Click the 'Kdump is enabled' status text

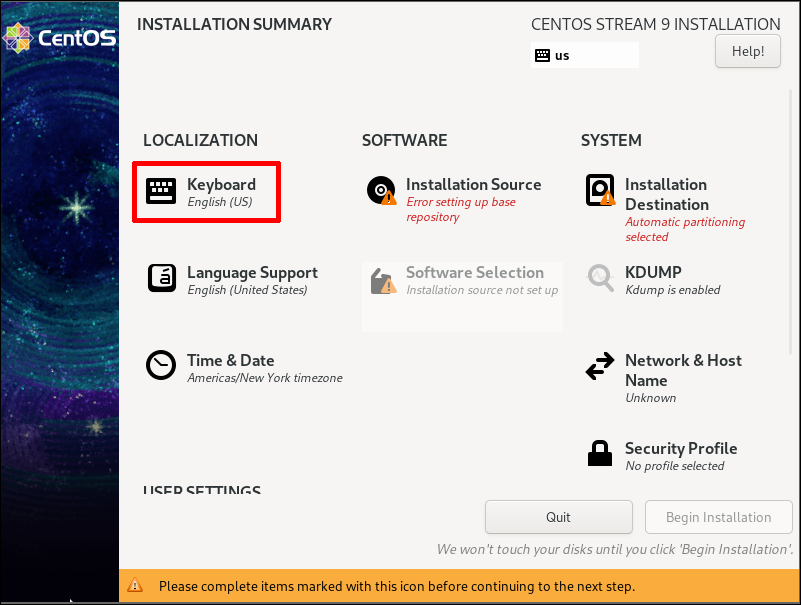pos(673,290)
